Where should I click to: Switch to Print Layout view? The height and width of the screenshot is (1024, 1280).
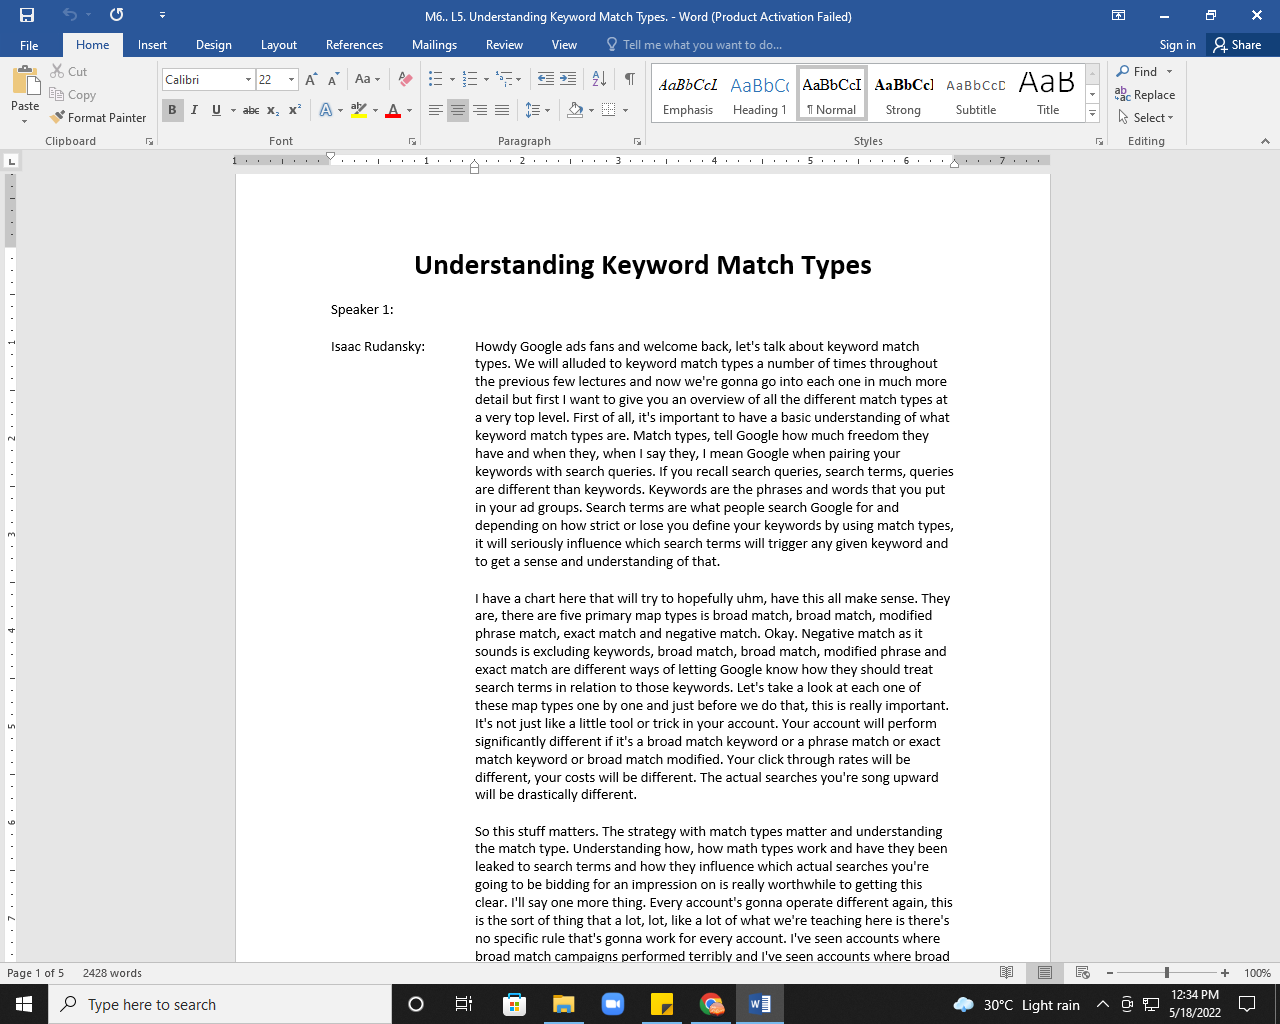point(1045,973)
